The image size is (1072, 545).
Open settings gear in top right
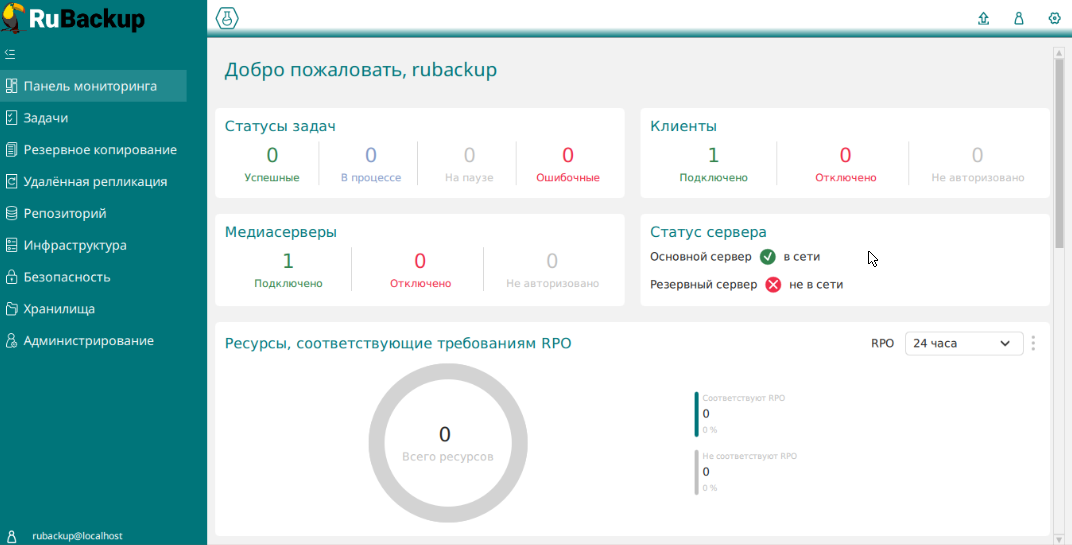click(x=1054, y=18)
